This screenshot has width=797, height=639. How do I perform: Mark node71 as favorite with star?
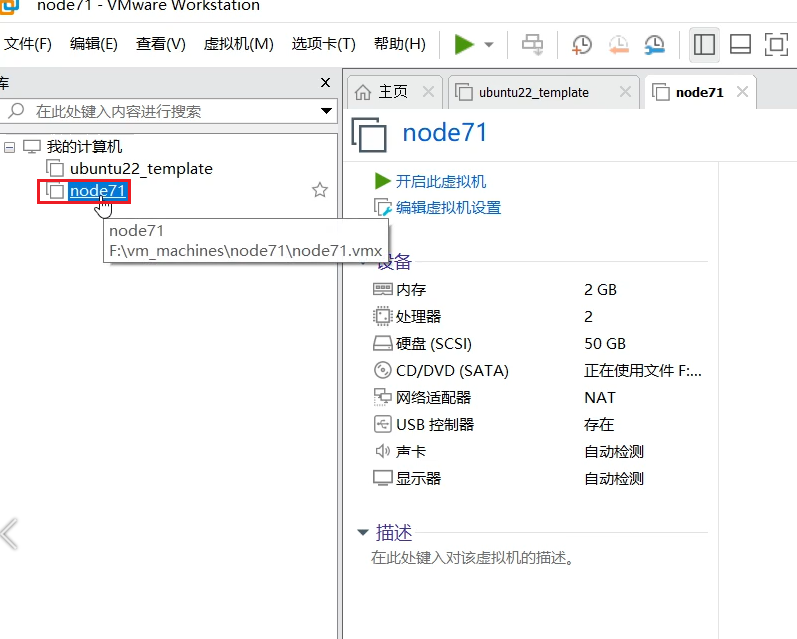(x=320, y=190)
